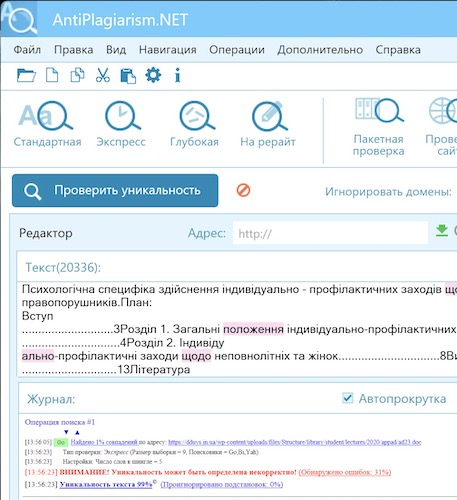Click the down arrow in journal
The image size is (457, 500).
click(x=66, y=432)
